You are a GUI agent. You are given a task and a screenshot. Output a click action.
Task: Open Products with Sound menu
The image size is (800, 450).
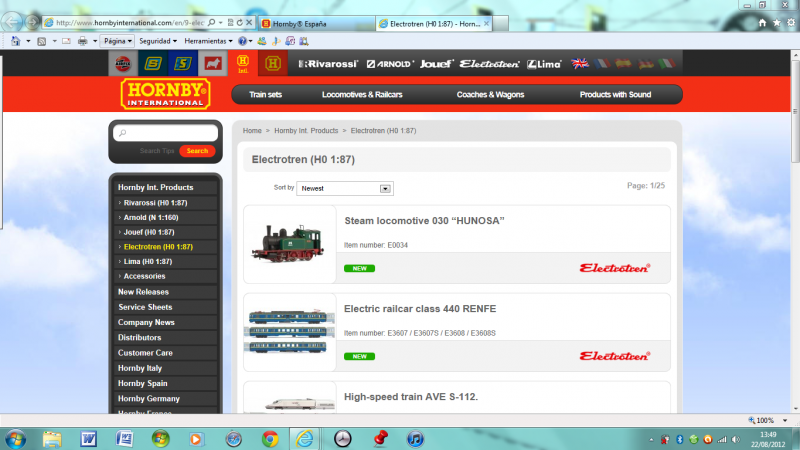(615, 94)
